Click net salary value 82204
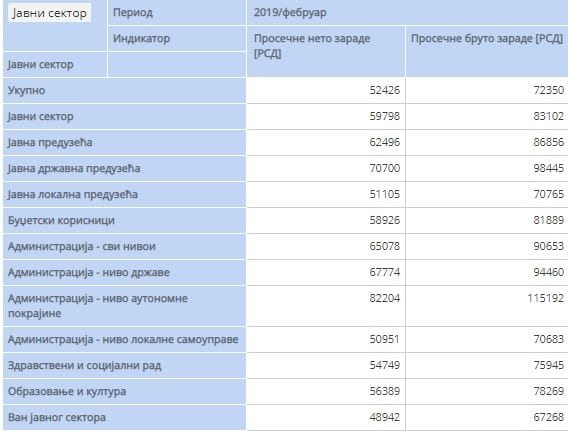The width and height of the screenshot is (568, 431). tap(385, 298)
